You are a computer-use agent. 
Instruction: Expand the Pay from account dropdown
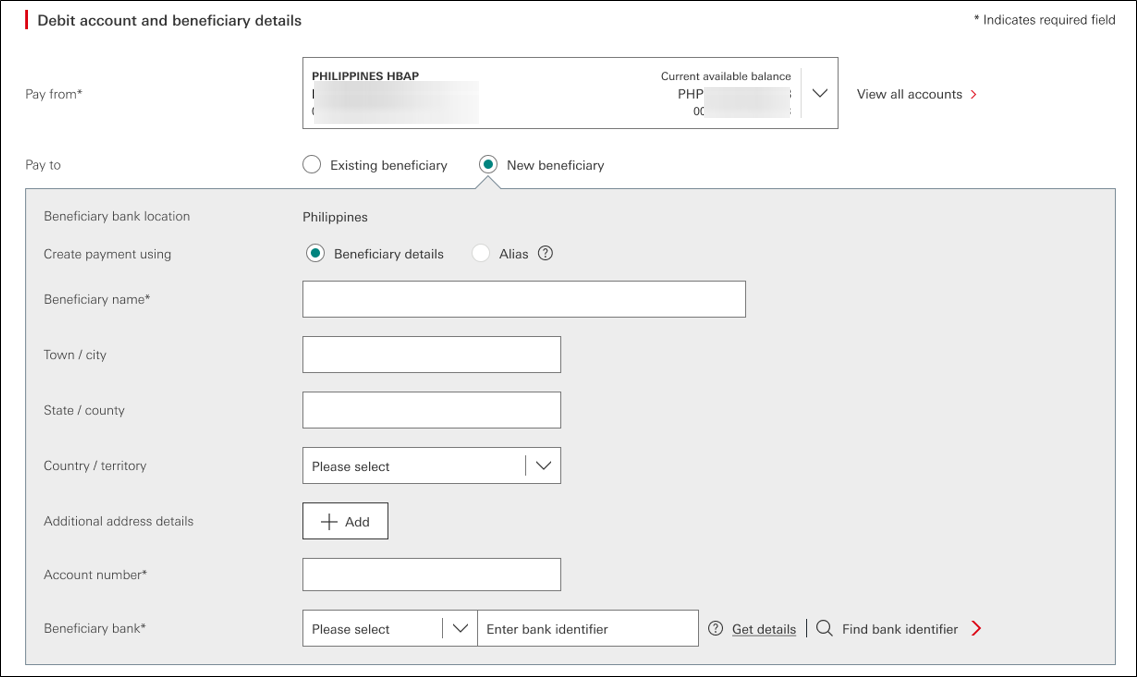pos(819,93)
